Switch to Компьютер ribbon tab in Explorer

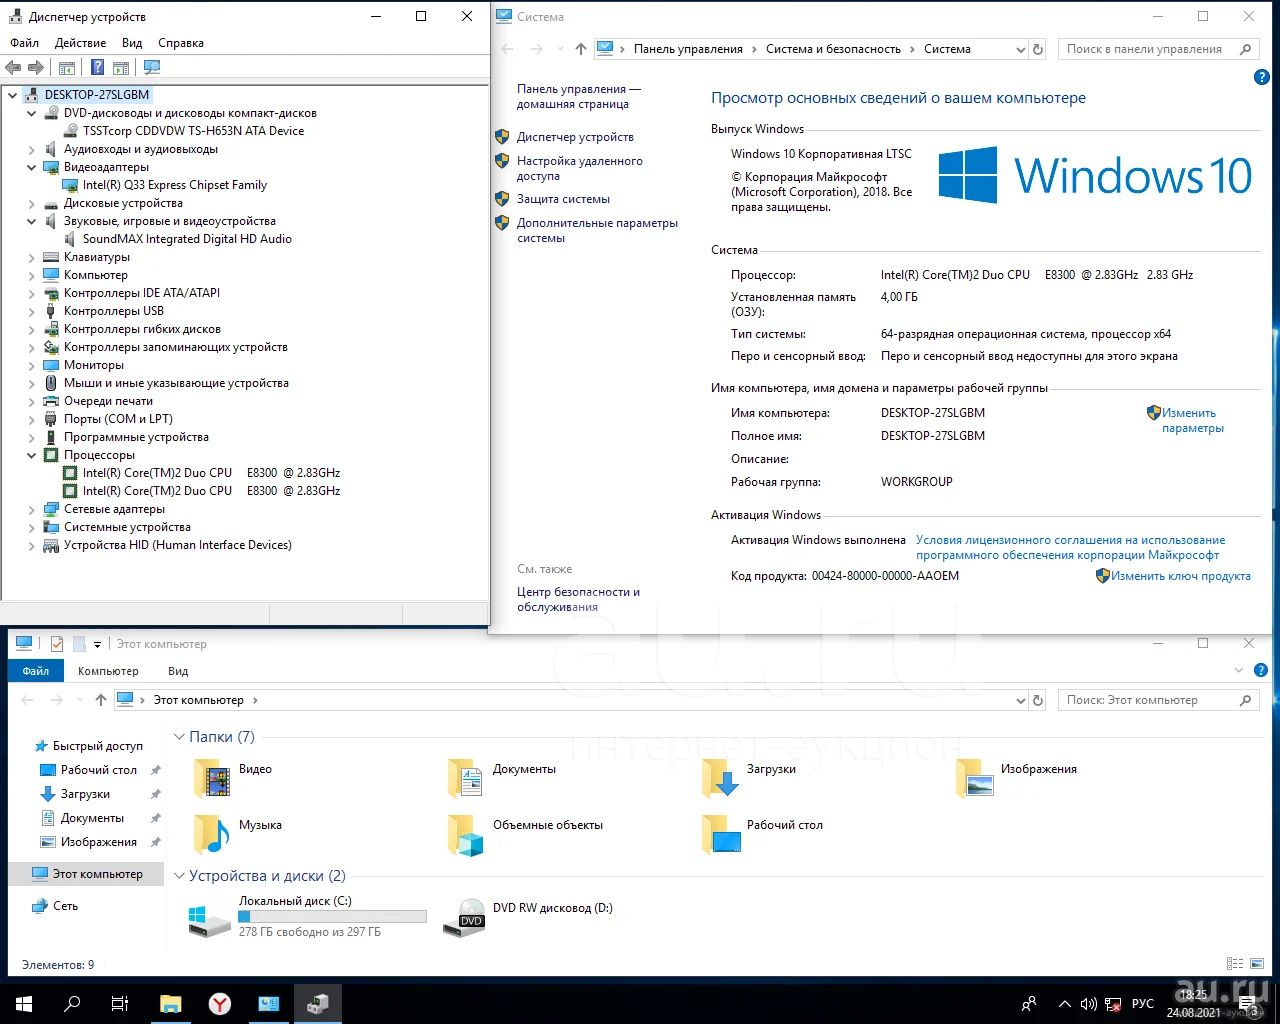coord(108,671)
